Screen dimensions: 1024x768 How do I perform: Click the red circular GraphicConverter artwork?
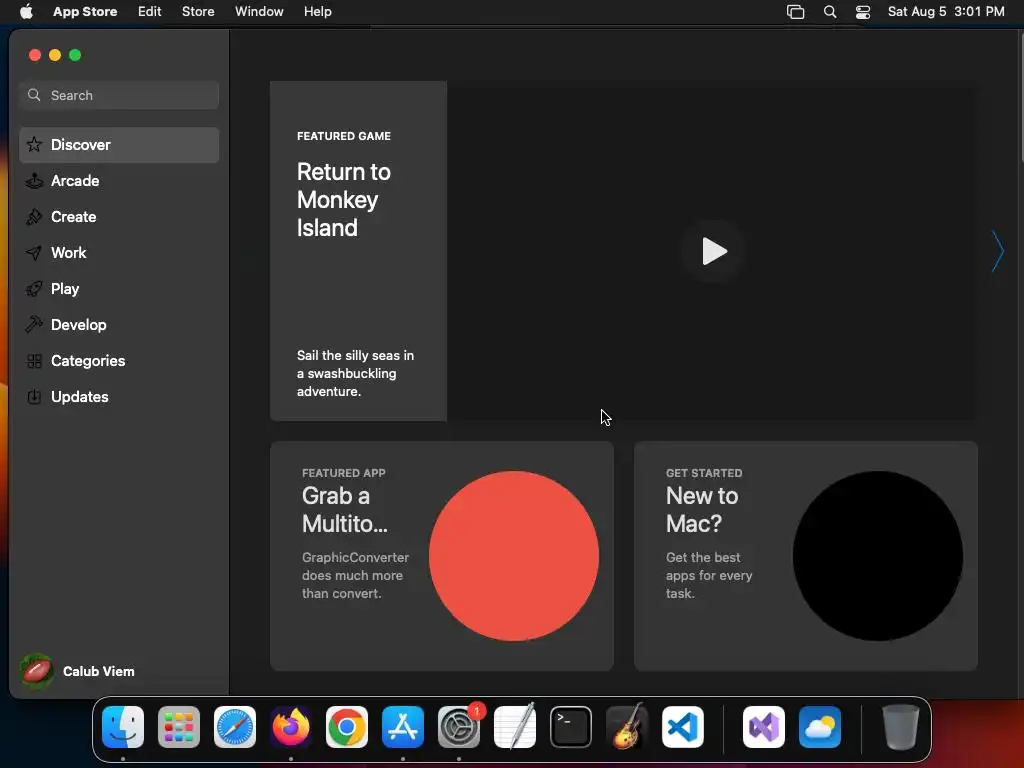514,556
